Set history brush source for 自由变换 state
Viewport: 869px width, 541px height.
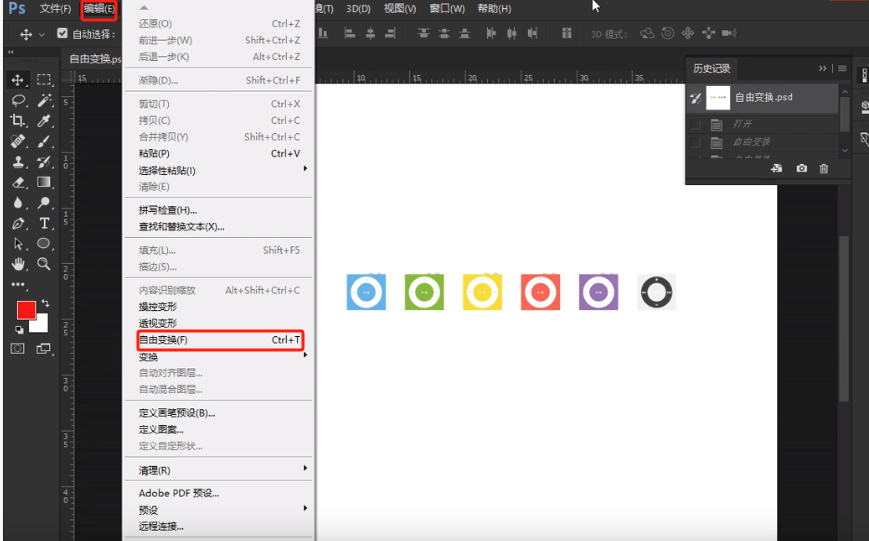tap(696, 143)
